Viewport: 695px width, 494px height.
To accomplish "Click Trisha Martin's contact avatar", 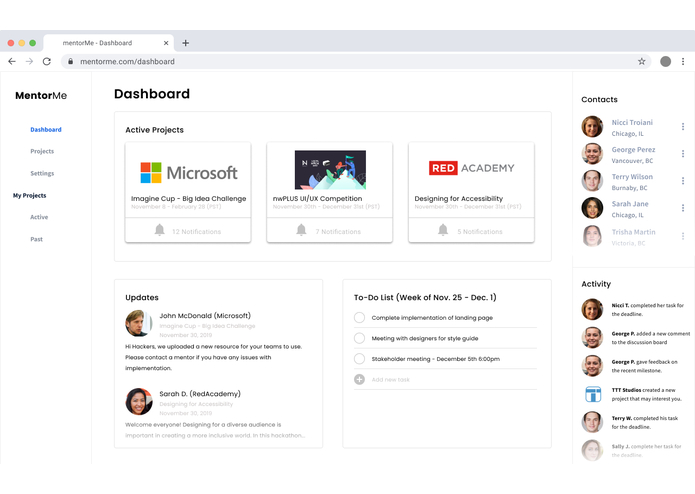I will pyautogui.click(x=592, y=236).
